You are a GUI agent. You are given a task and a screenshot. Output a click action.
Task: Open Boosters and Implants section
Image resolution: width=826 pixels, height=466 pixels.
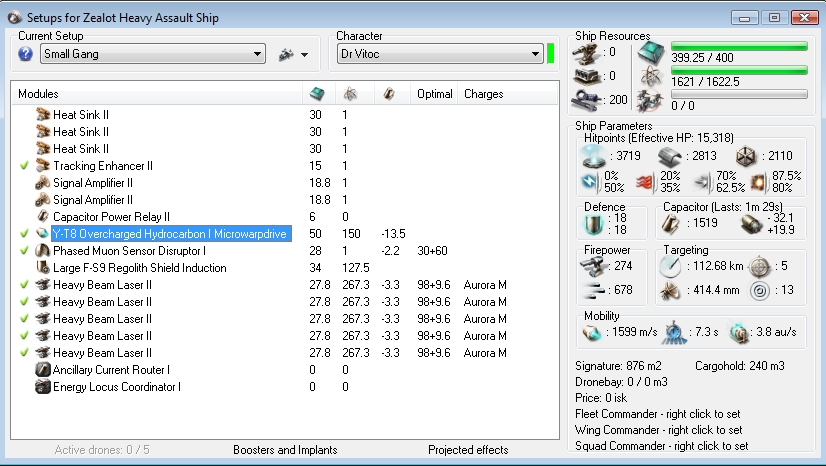285,450
